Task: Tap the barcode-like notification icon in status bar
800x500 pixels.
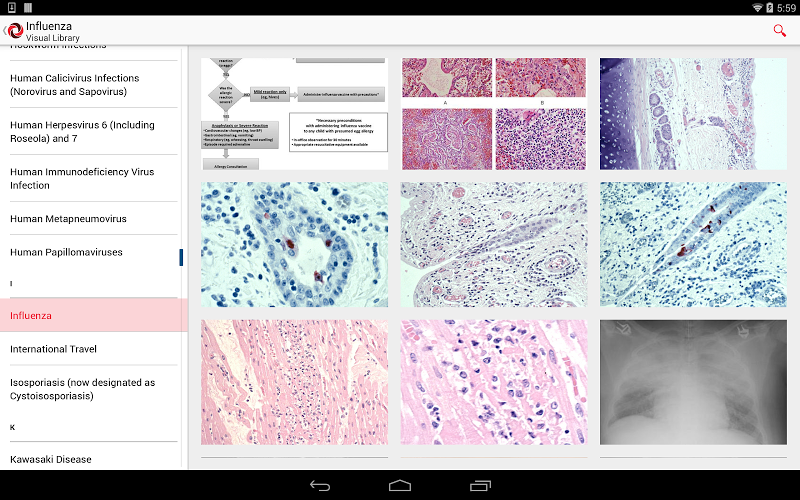Action: [x=28, y=7]
